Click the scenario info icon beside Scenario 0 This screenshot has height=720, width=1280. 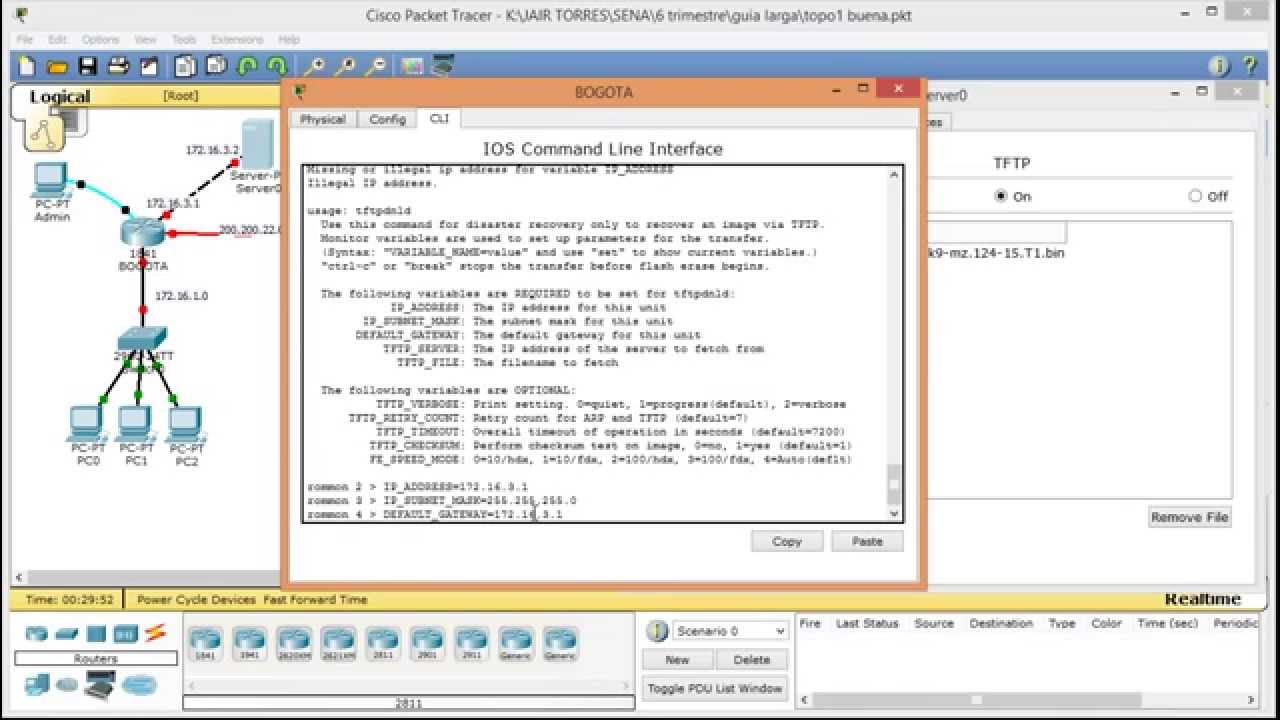[657, 631]
